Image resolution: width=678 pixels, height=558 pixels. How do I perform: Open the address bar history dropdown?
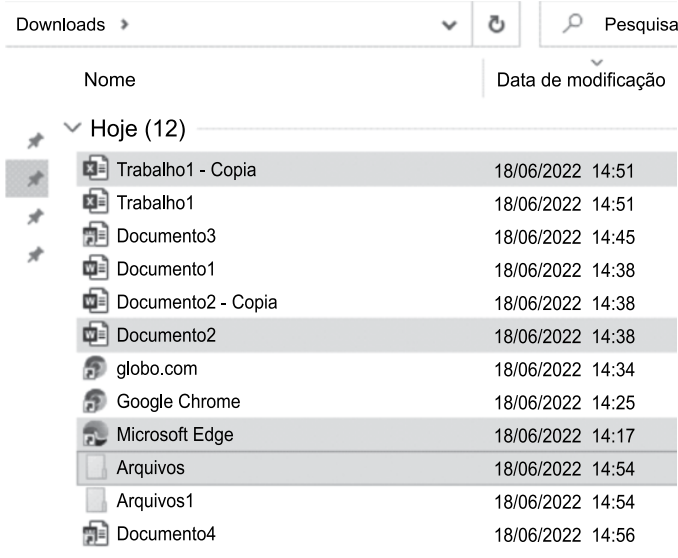pos(449,25)
